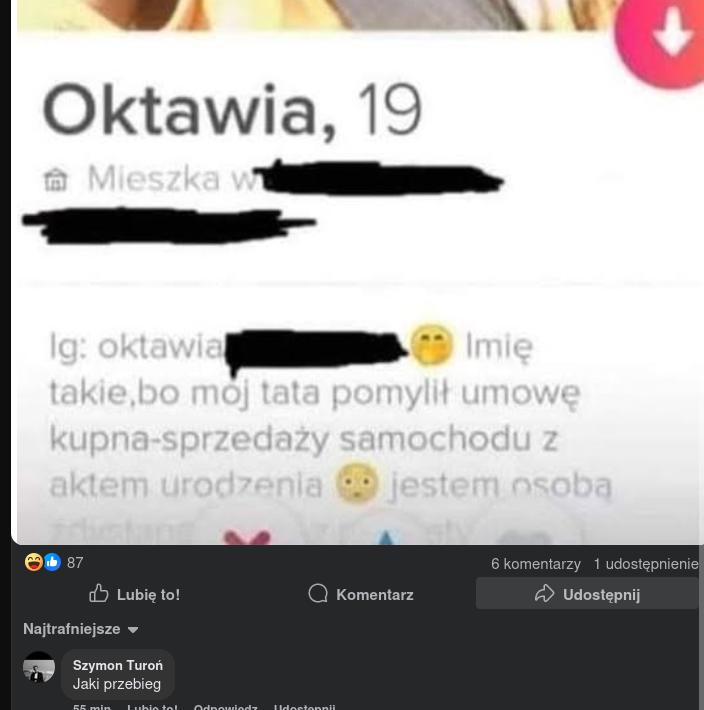Open the 6 komentarzy link
The width and height of the screenshot is (704, 710).
point(536,564)
